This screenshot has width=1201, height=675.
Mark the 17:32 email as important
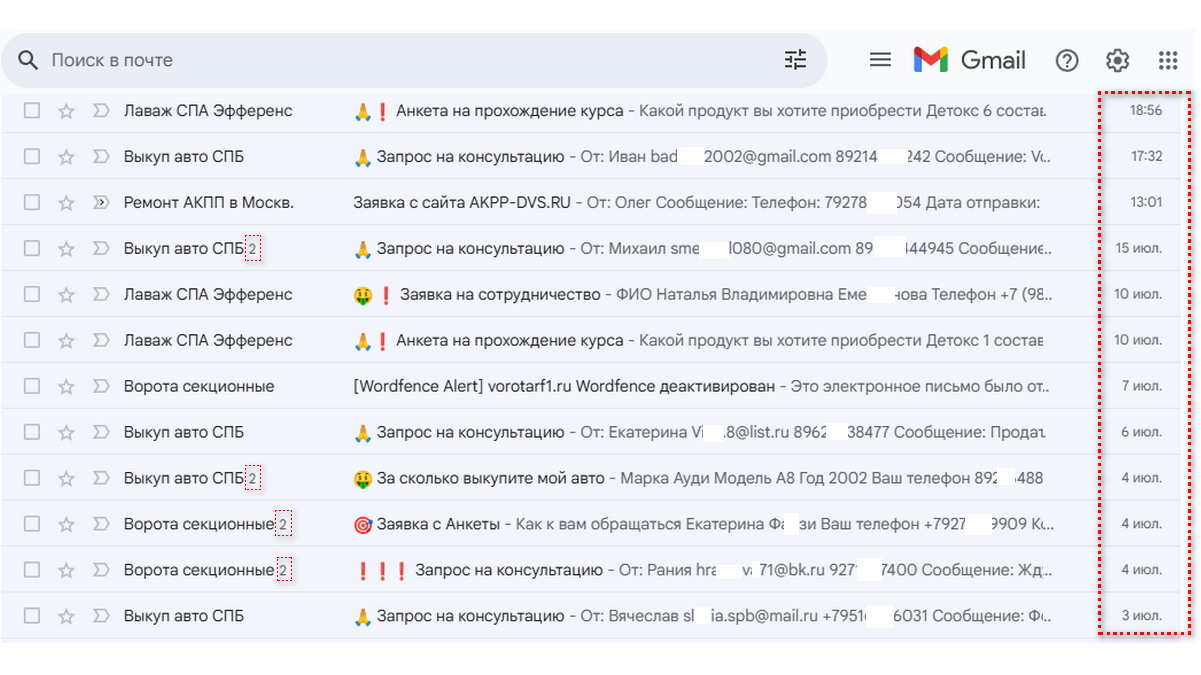(x=100, y=157)
